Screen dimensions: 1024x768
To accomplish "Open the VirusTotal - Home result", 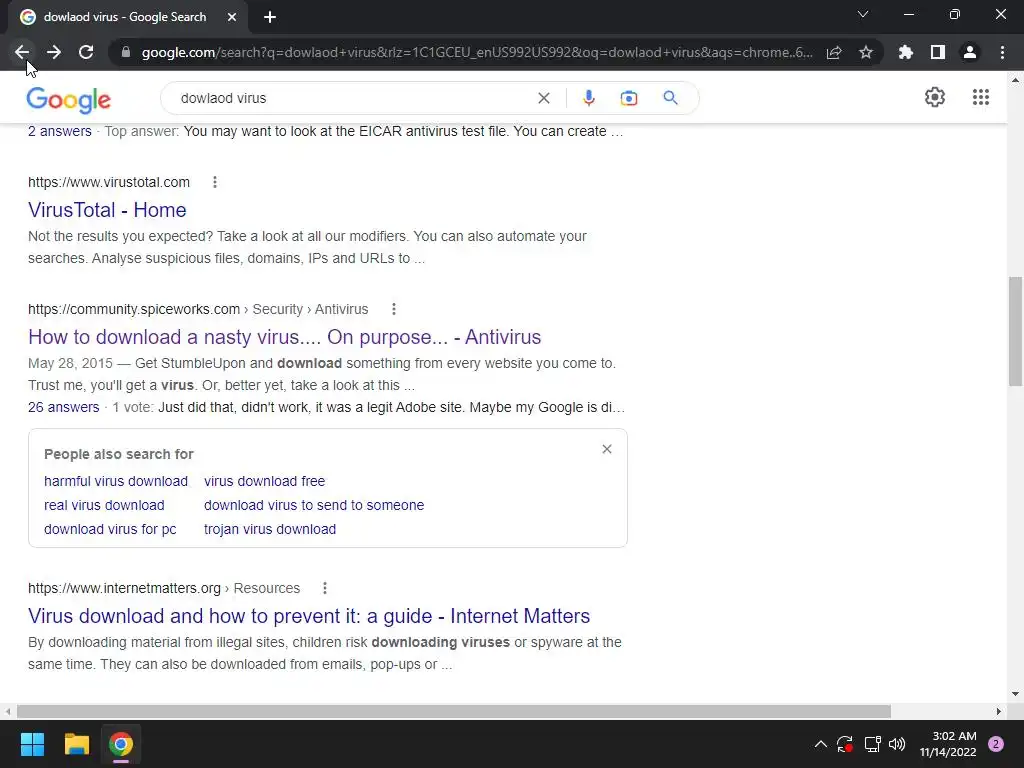I will click(x=107, y=210).
